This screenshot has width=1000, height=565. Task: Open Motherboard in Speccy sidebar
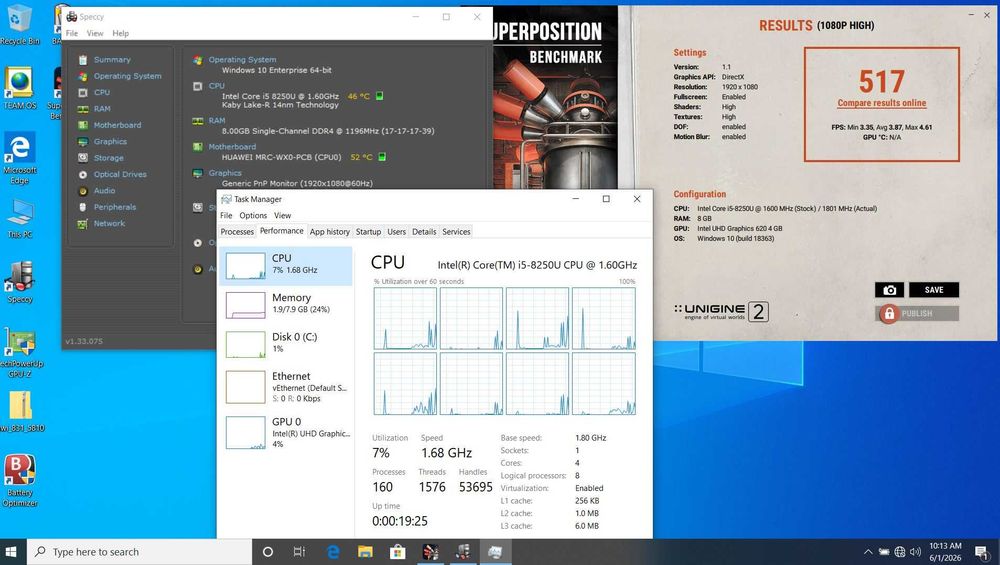point(117,125)
